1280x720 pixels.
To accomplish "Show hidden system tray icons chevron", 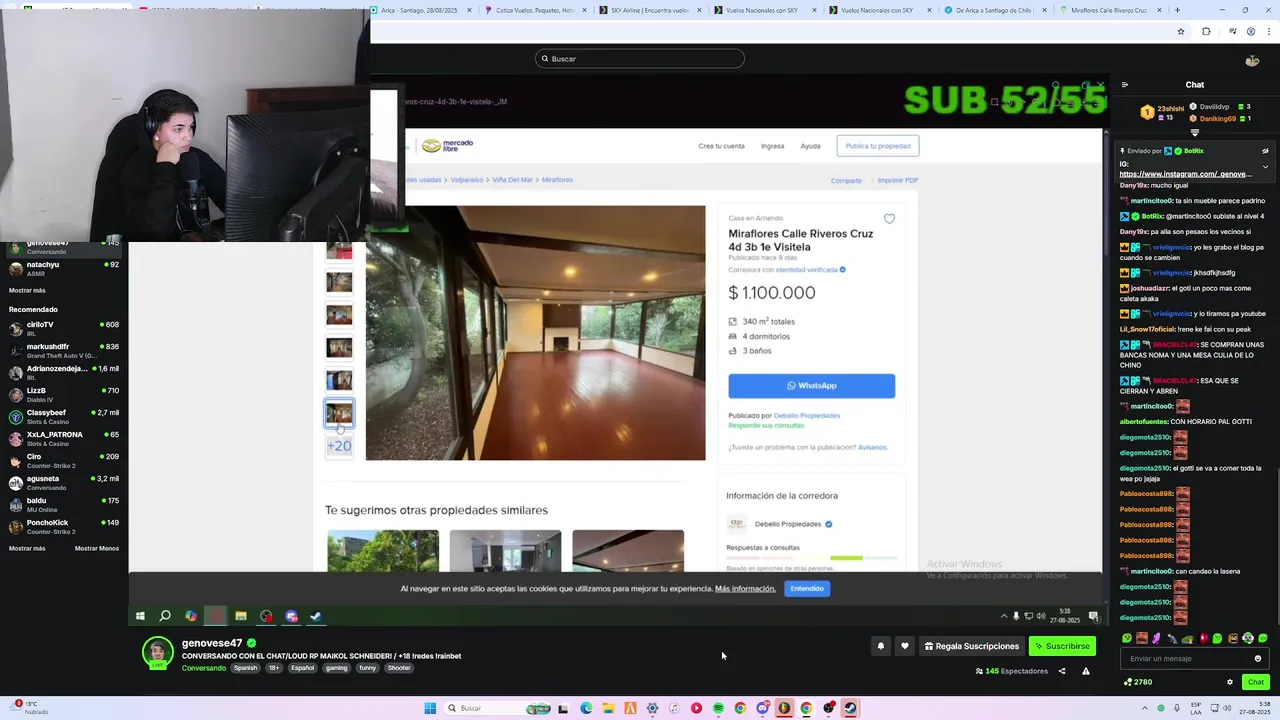I will coord(1145,708).
